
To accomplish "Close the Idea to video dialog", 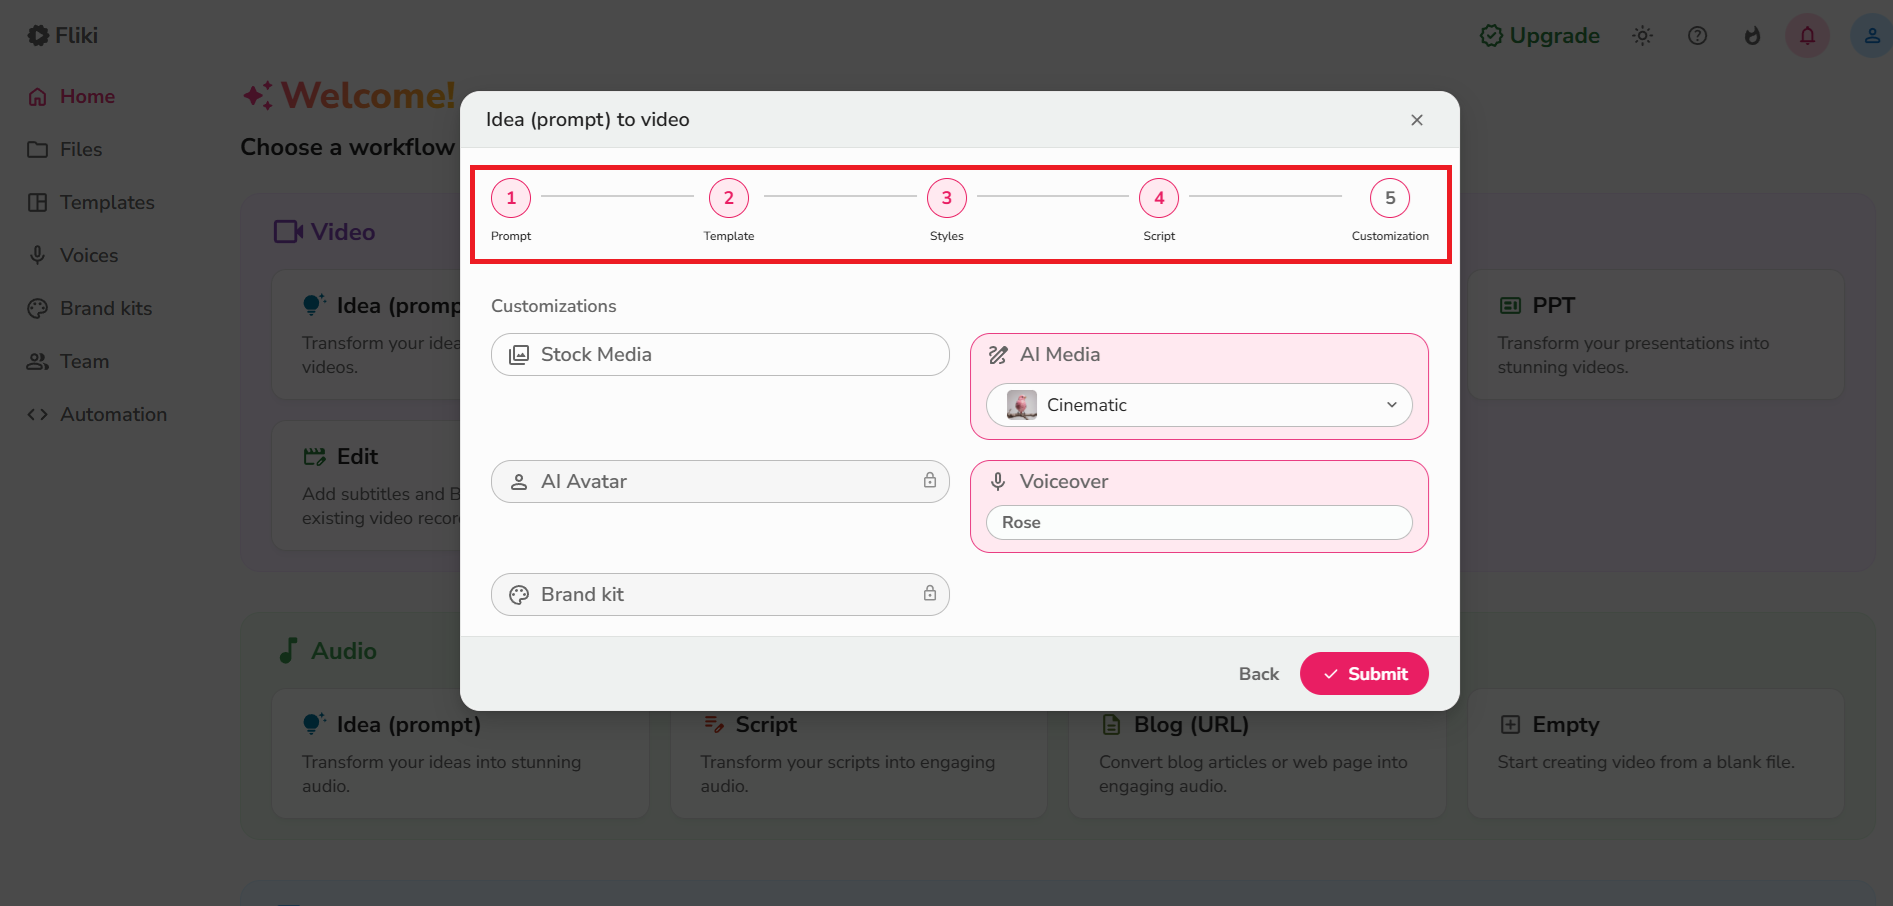I will 1416,120.
